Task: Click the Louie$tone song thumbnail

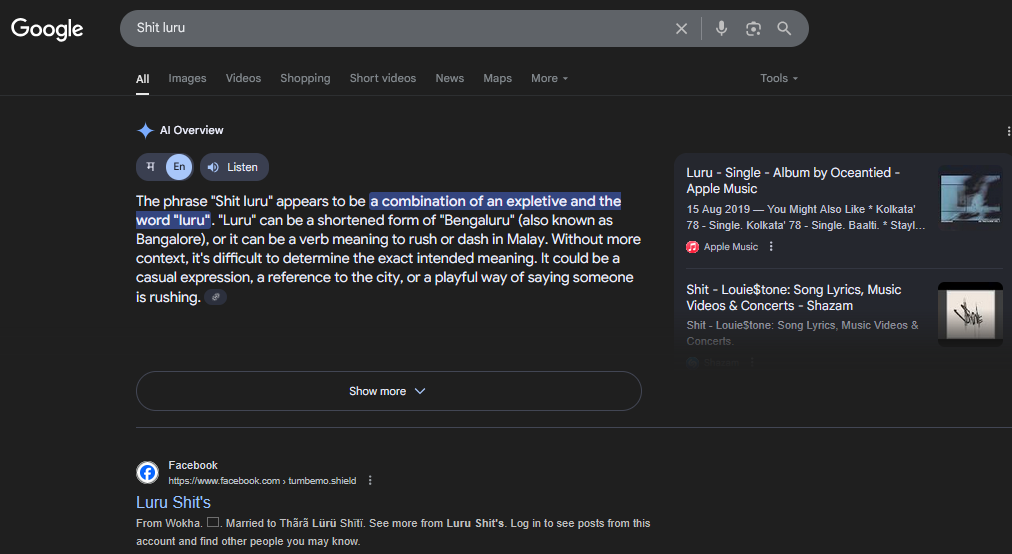Action: [x=970, y=314]
